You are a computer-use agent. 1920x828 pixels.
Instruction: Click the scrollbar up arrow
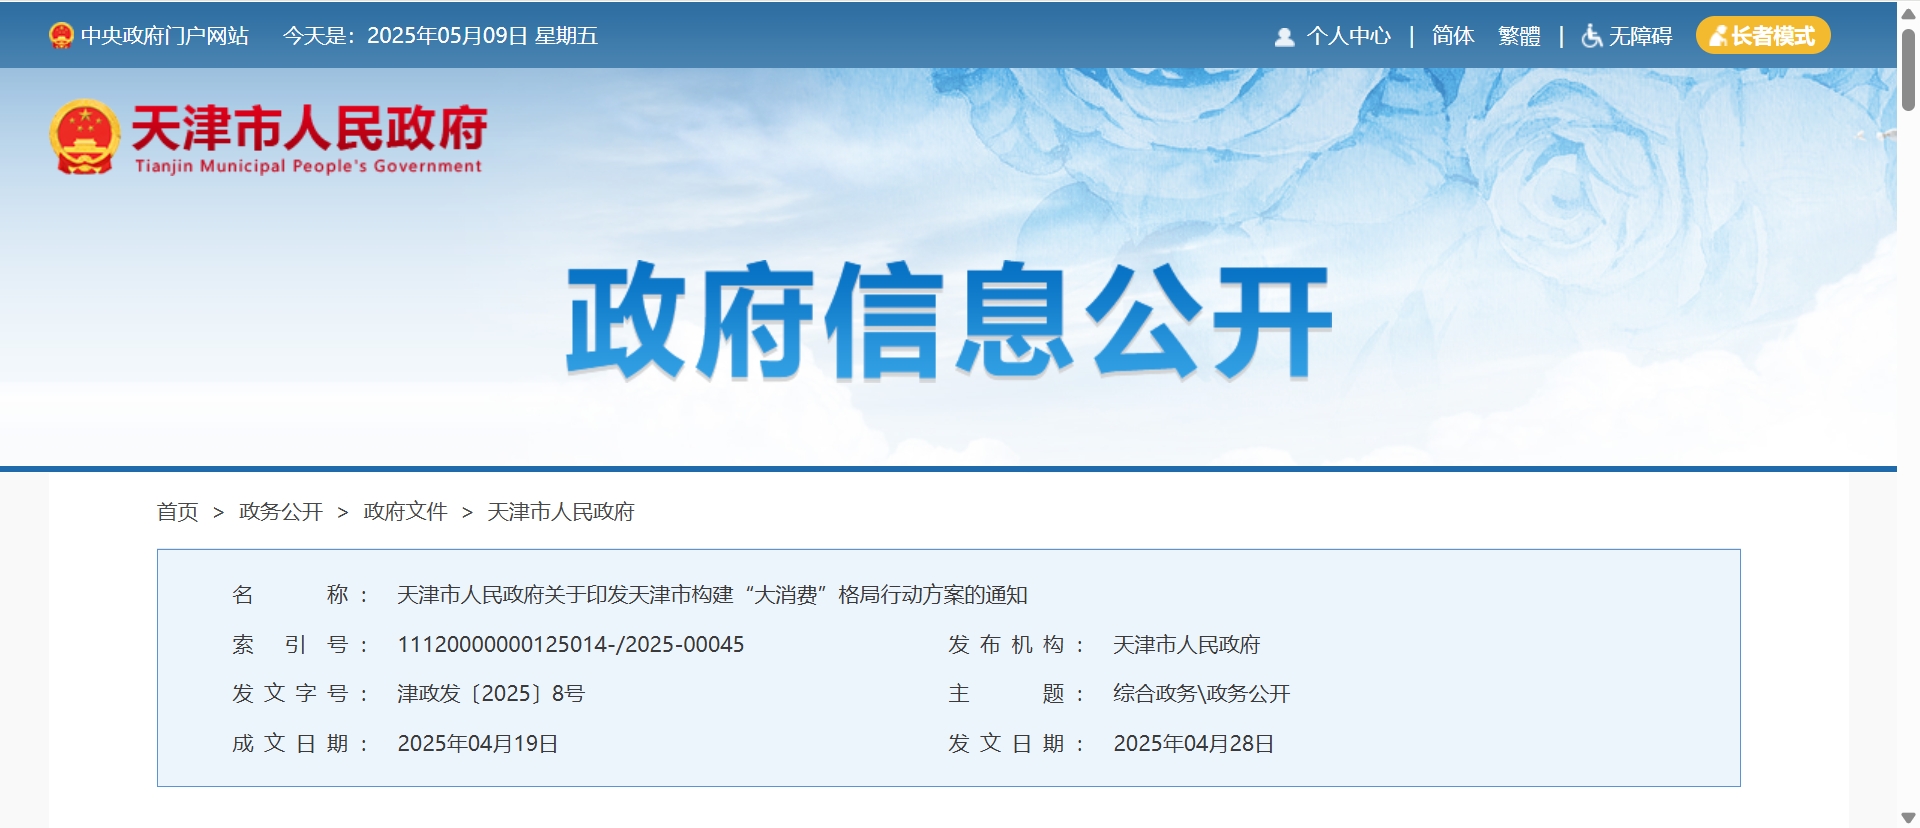[x=1908, y=10]
